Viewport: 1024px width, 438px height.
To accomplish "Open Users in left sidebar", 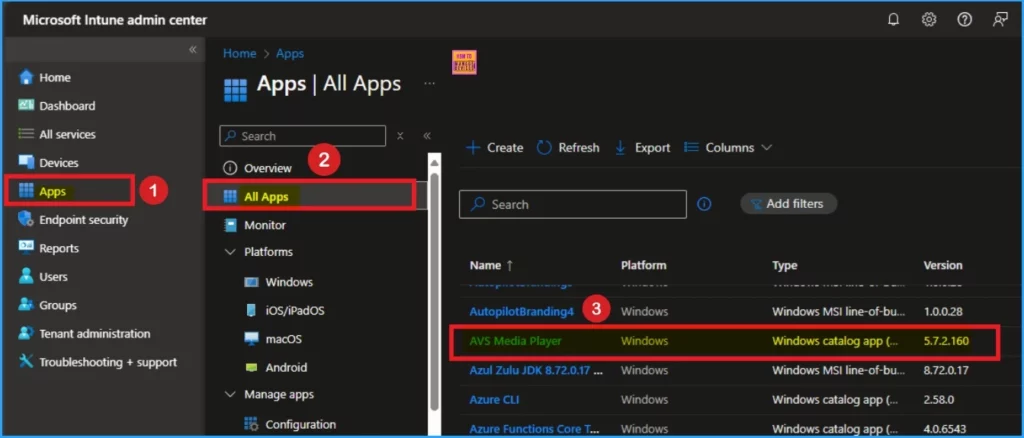I will pos(53,277).
